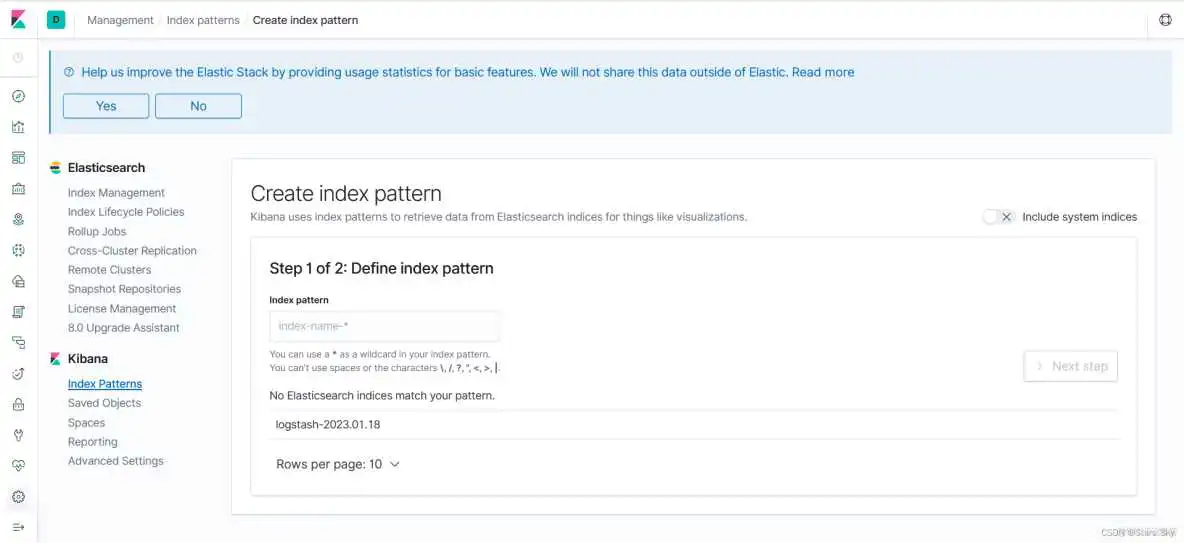Screen dimensions: 1184x543
Task: Focus the Index pattern input field
Action: (384, 326)
